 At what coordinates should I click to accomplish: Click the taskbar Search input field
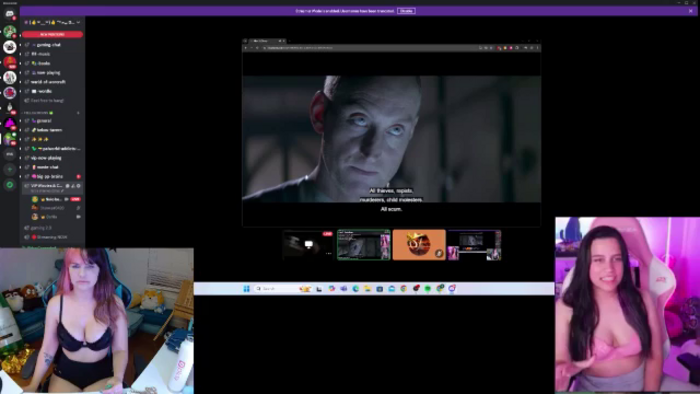pos(276,289)
